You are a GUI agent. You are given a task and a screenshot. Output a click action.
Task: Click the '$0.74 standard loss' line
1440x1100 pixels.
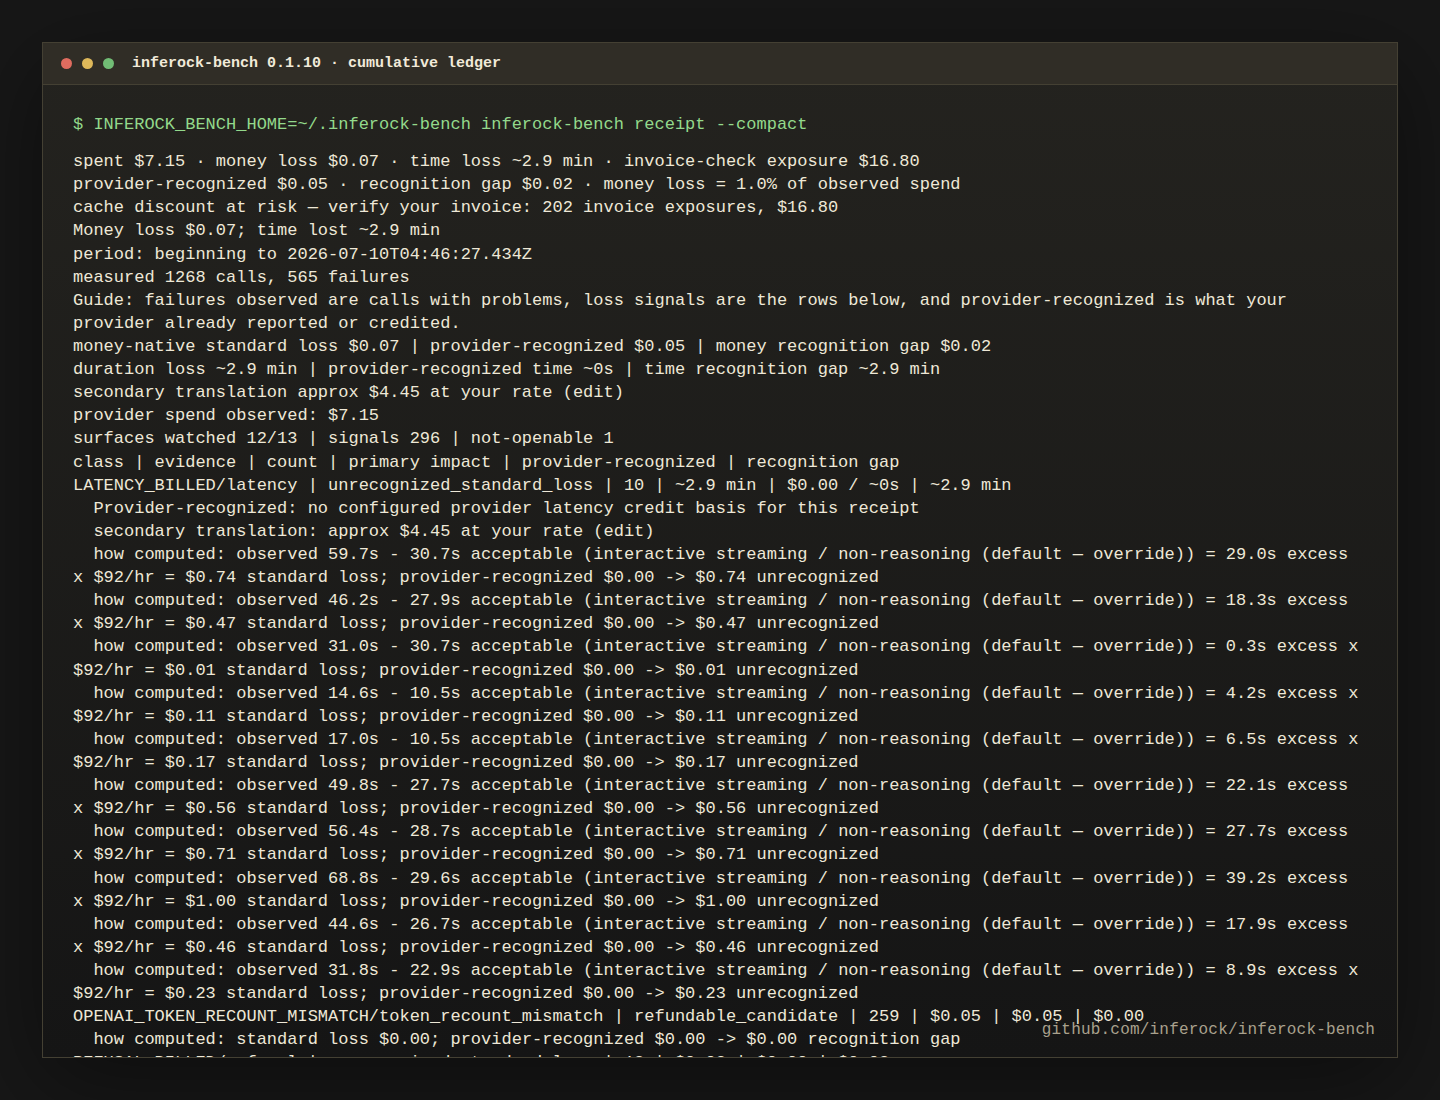[476, 577]
